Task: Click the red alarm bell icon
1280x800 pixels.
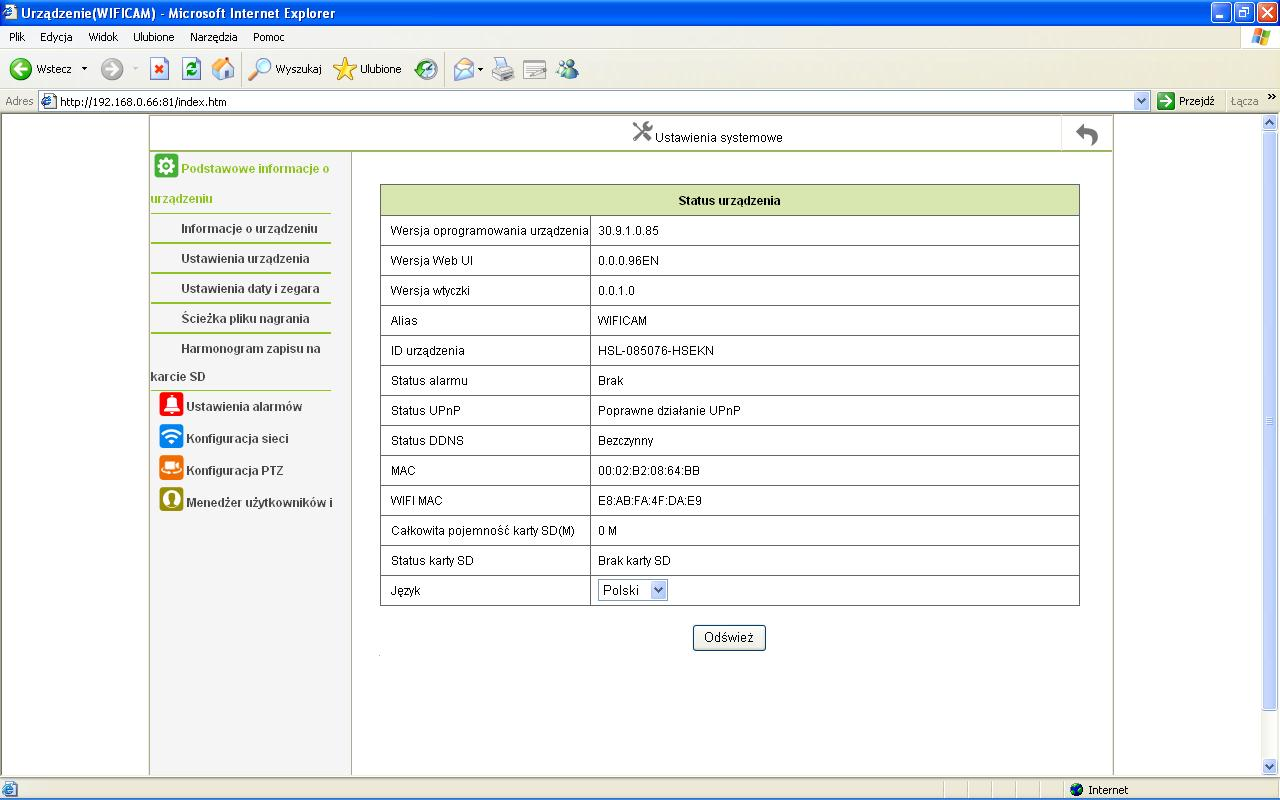Action: 172,405
